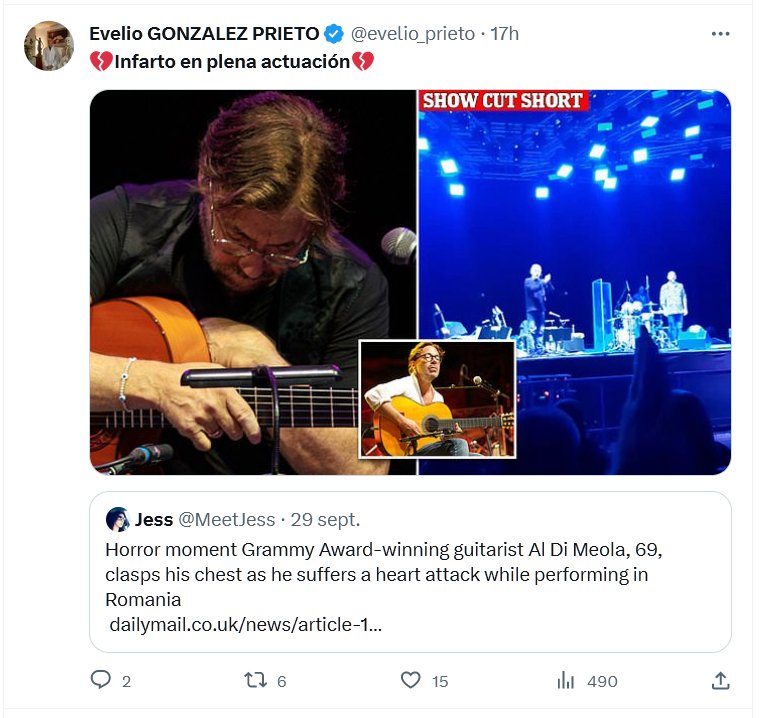770x718 pixels.
Task: Open the view analytics bar chart icon
Action: 566,680
